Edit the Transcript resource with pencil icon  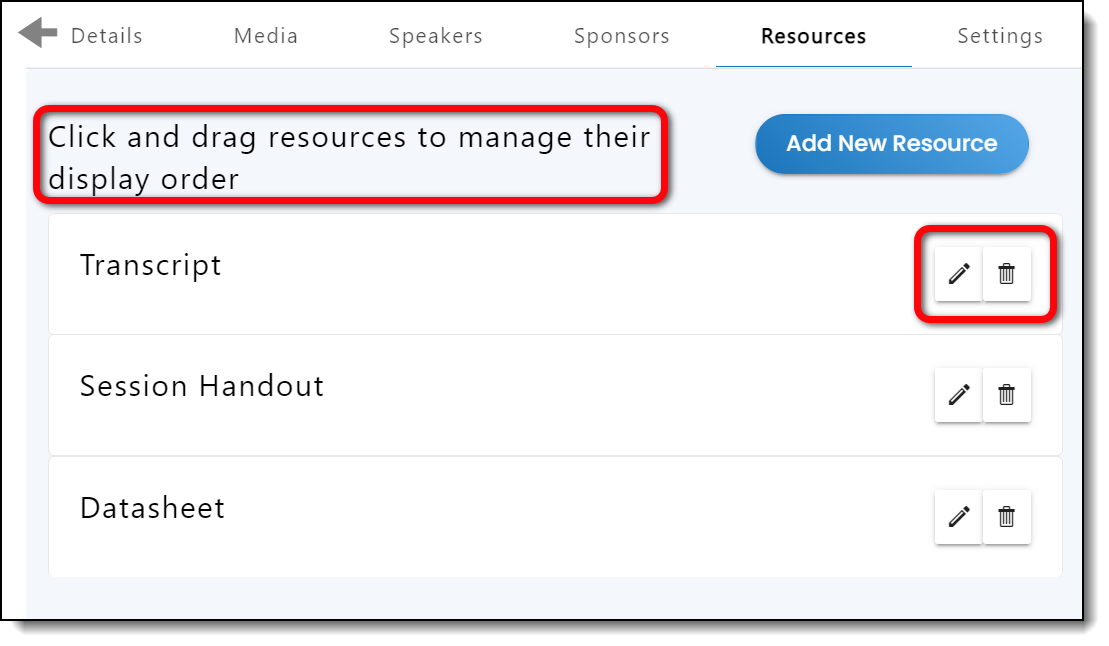tap(958, 273)
